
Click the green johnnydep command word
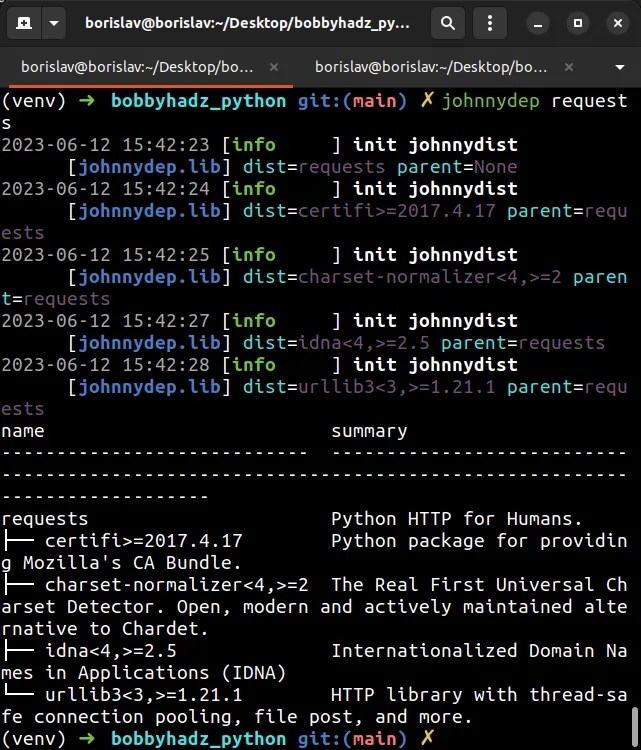[x=490, y=101]
